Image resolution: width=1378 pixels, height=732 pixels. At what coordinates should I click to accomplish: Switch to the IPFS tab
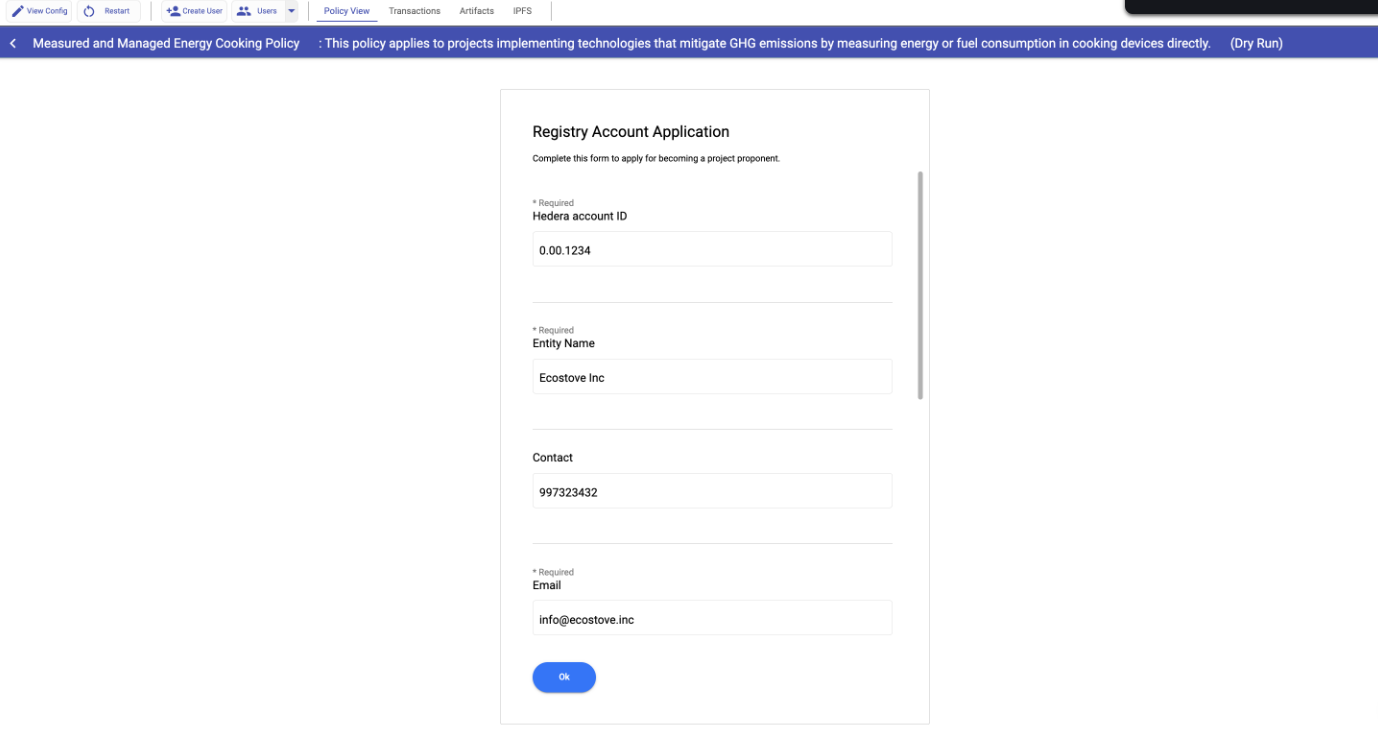[x=522, y=11]
